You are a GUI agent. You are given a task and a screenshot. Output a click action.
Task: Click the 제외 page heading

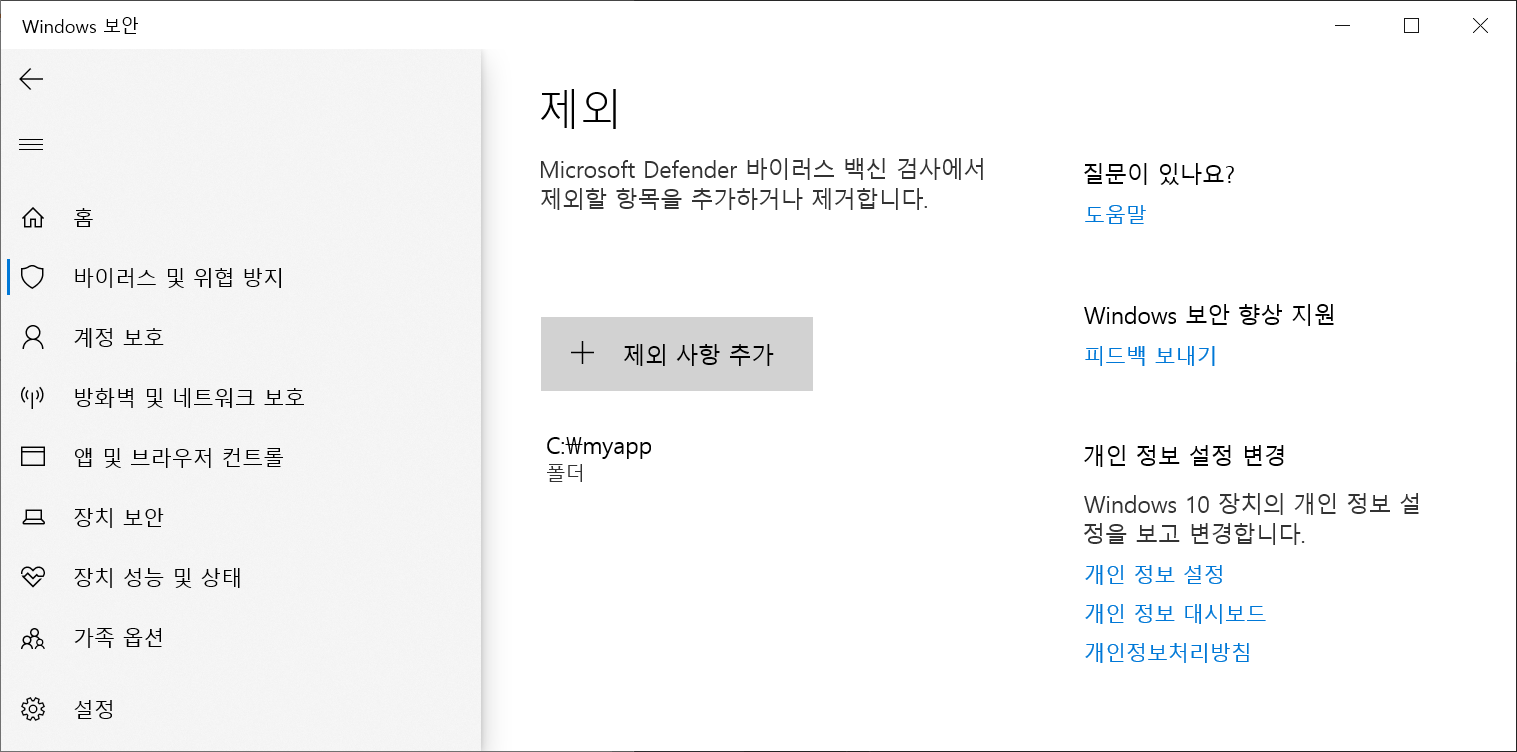(x=580, y=109)
